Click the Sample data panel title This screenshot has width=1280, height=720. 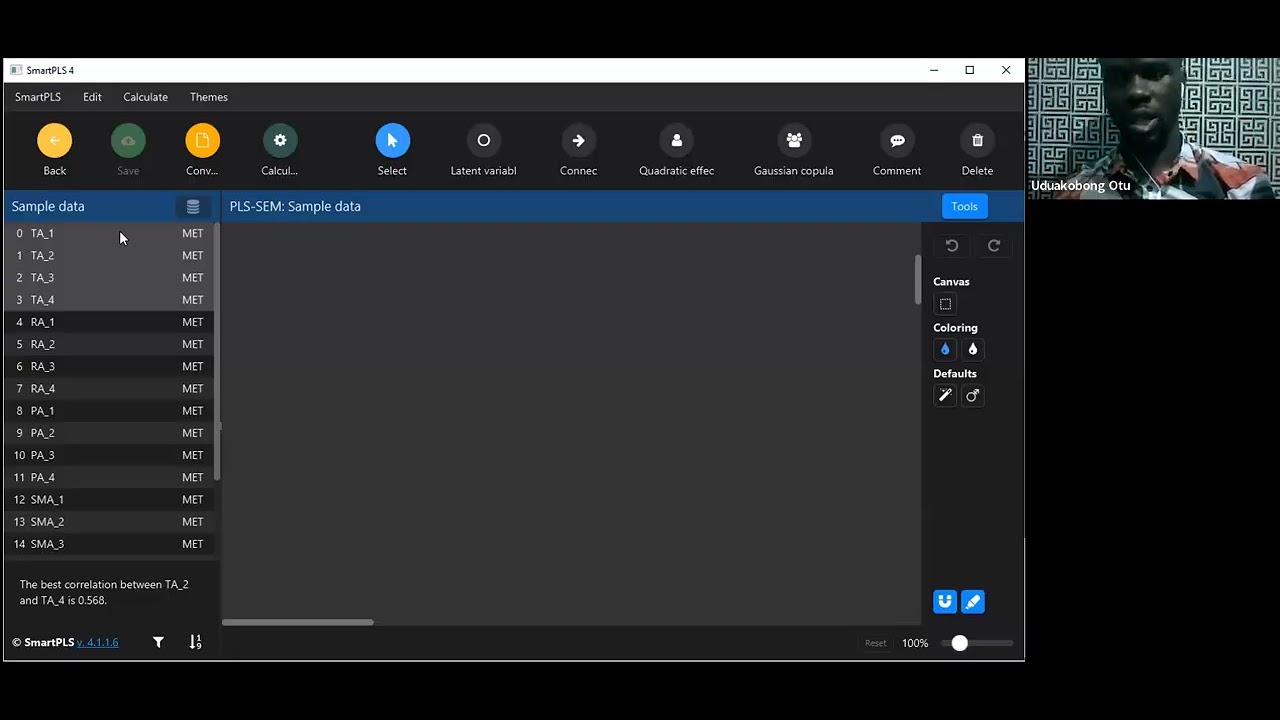[48, 206]
